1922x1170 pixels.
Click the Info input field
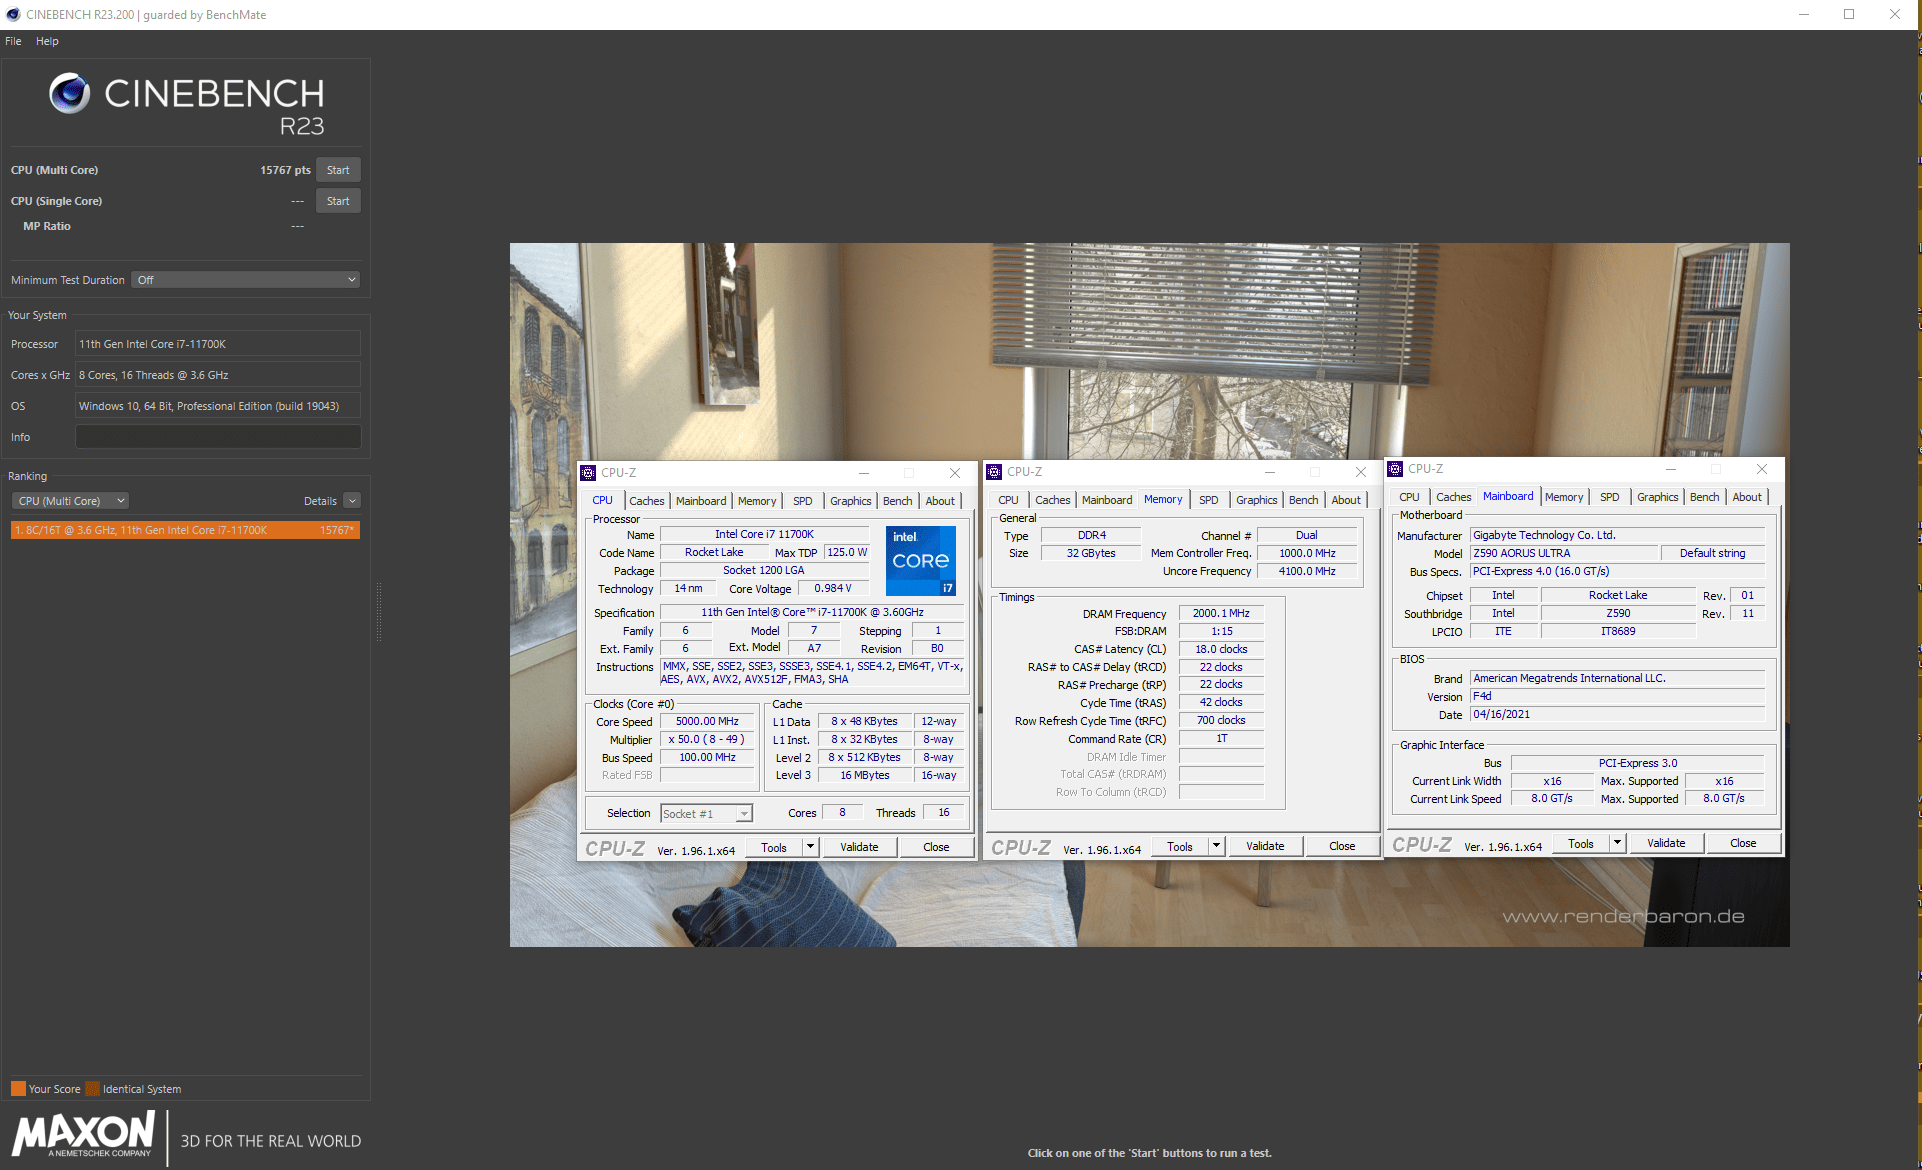pyautogui.click(x=218, y=437)
